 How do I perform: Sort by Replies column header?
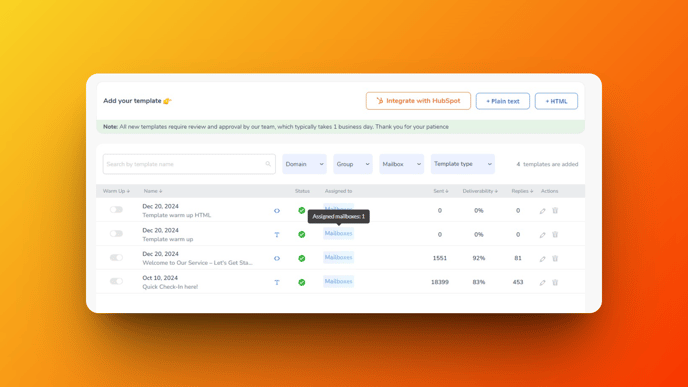[522, 191]
